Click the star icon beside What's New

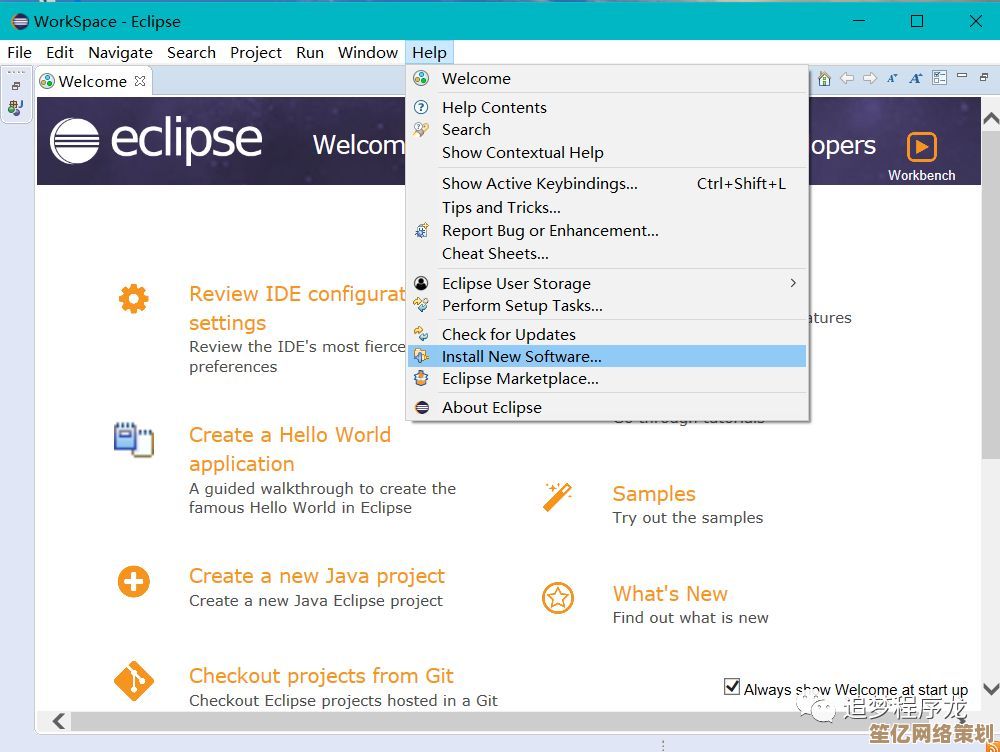tap(557, 598)
